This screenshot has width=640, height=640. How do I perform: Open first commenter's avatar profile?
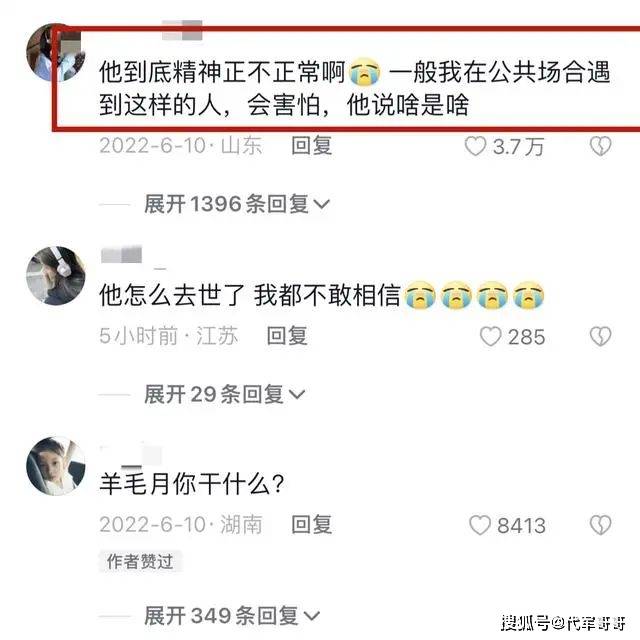(x=56, y=53)
